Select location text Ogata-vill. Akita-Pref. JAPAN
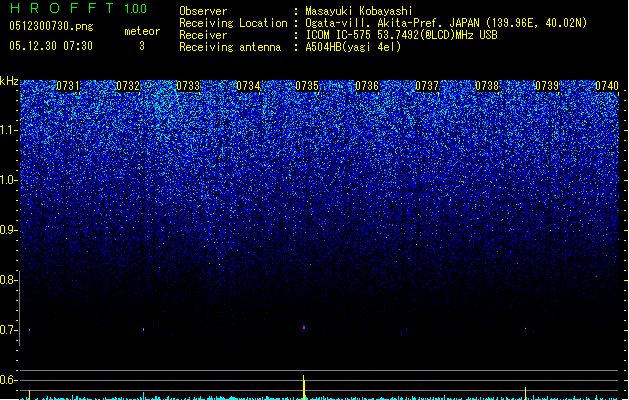Screen dimensions: 629x400 point(392,23)
